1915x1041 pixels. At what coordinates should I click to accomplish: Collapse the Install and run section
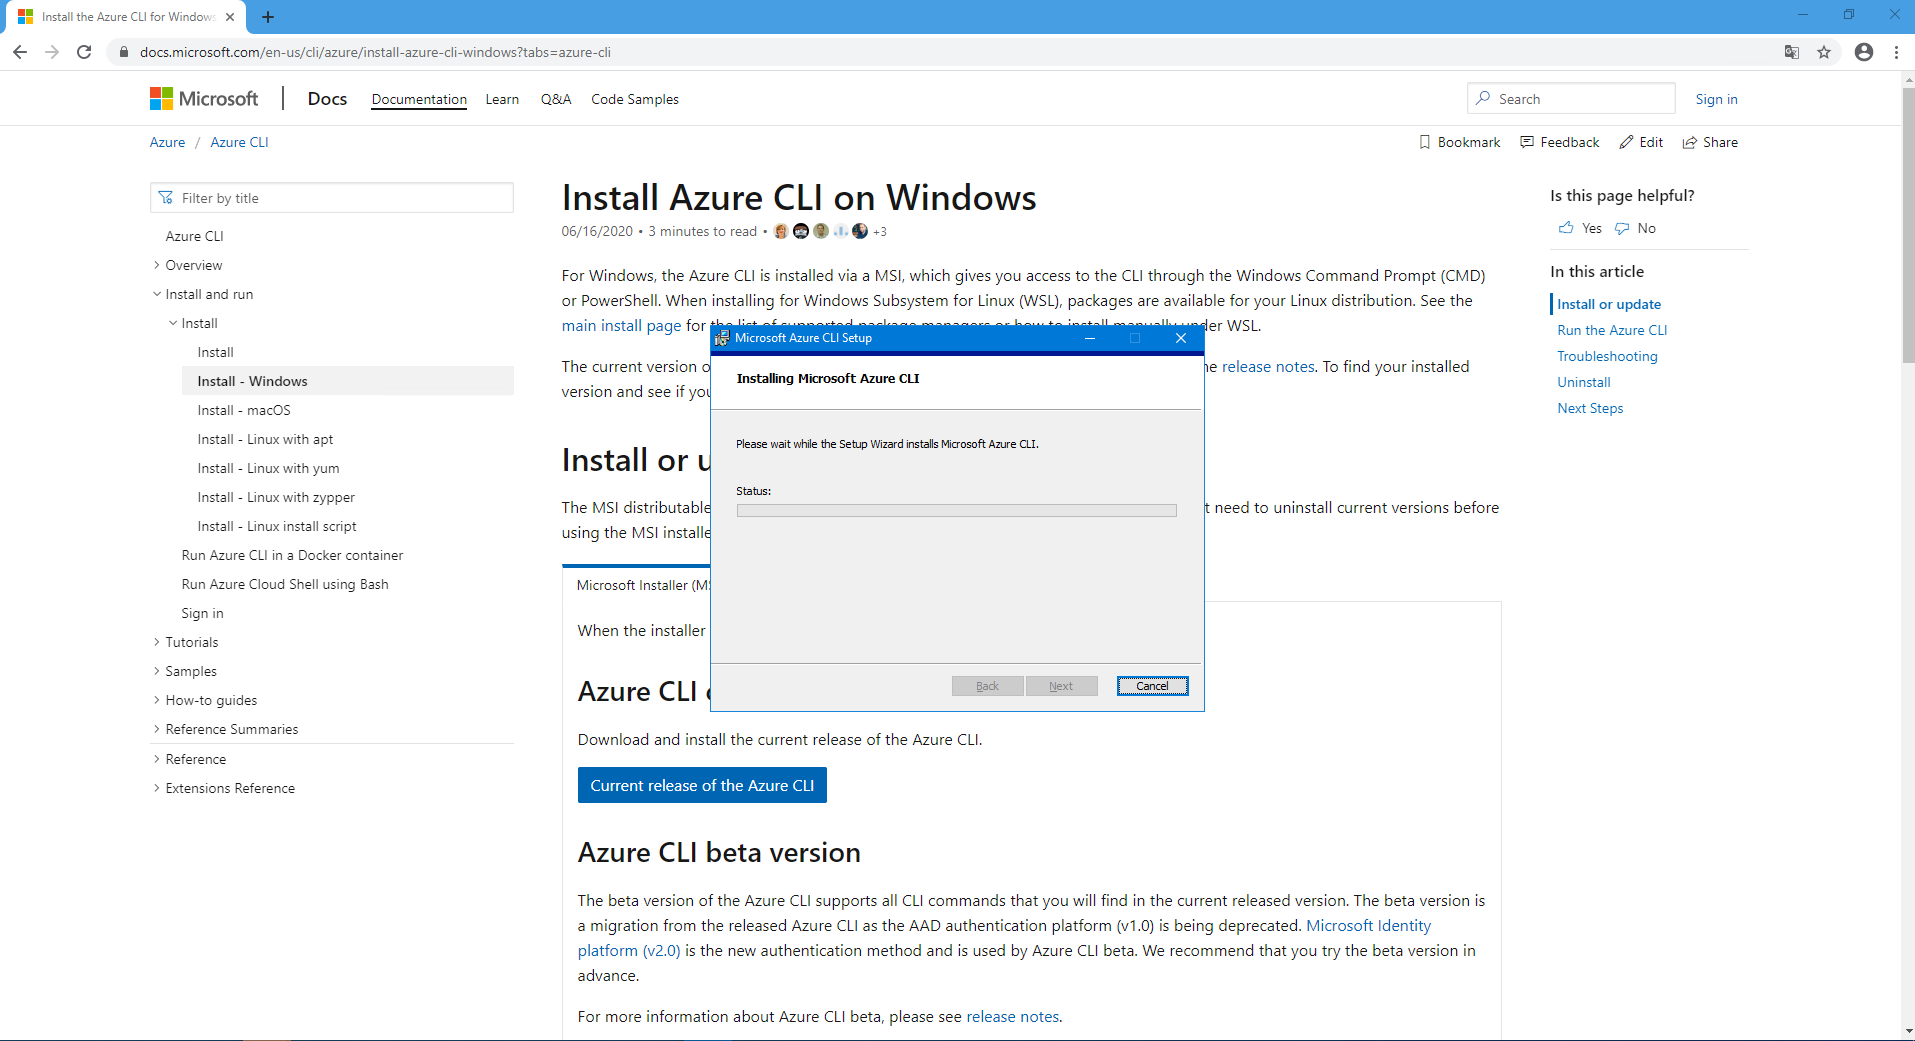click(157, 294)
